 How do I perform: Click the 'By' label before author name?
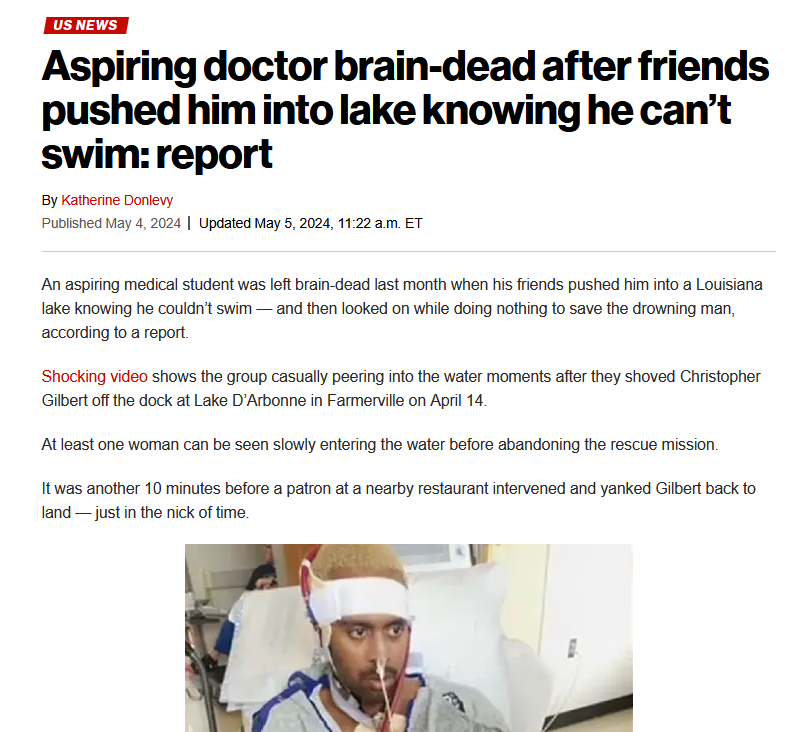(50, 201)
